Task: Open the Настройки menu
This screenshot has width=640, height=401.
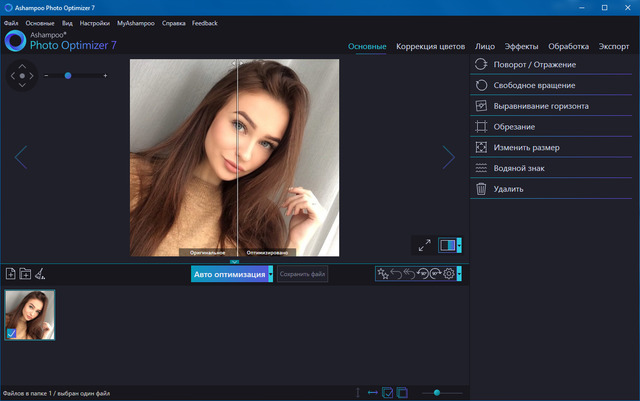Action: pyautogui.click(x=95, y=23)
